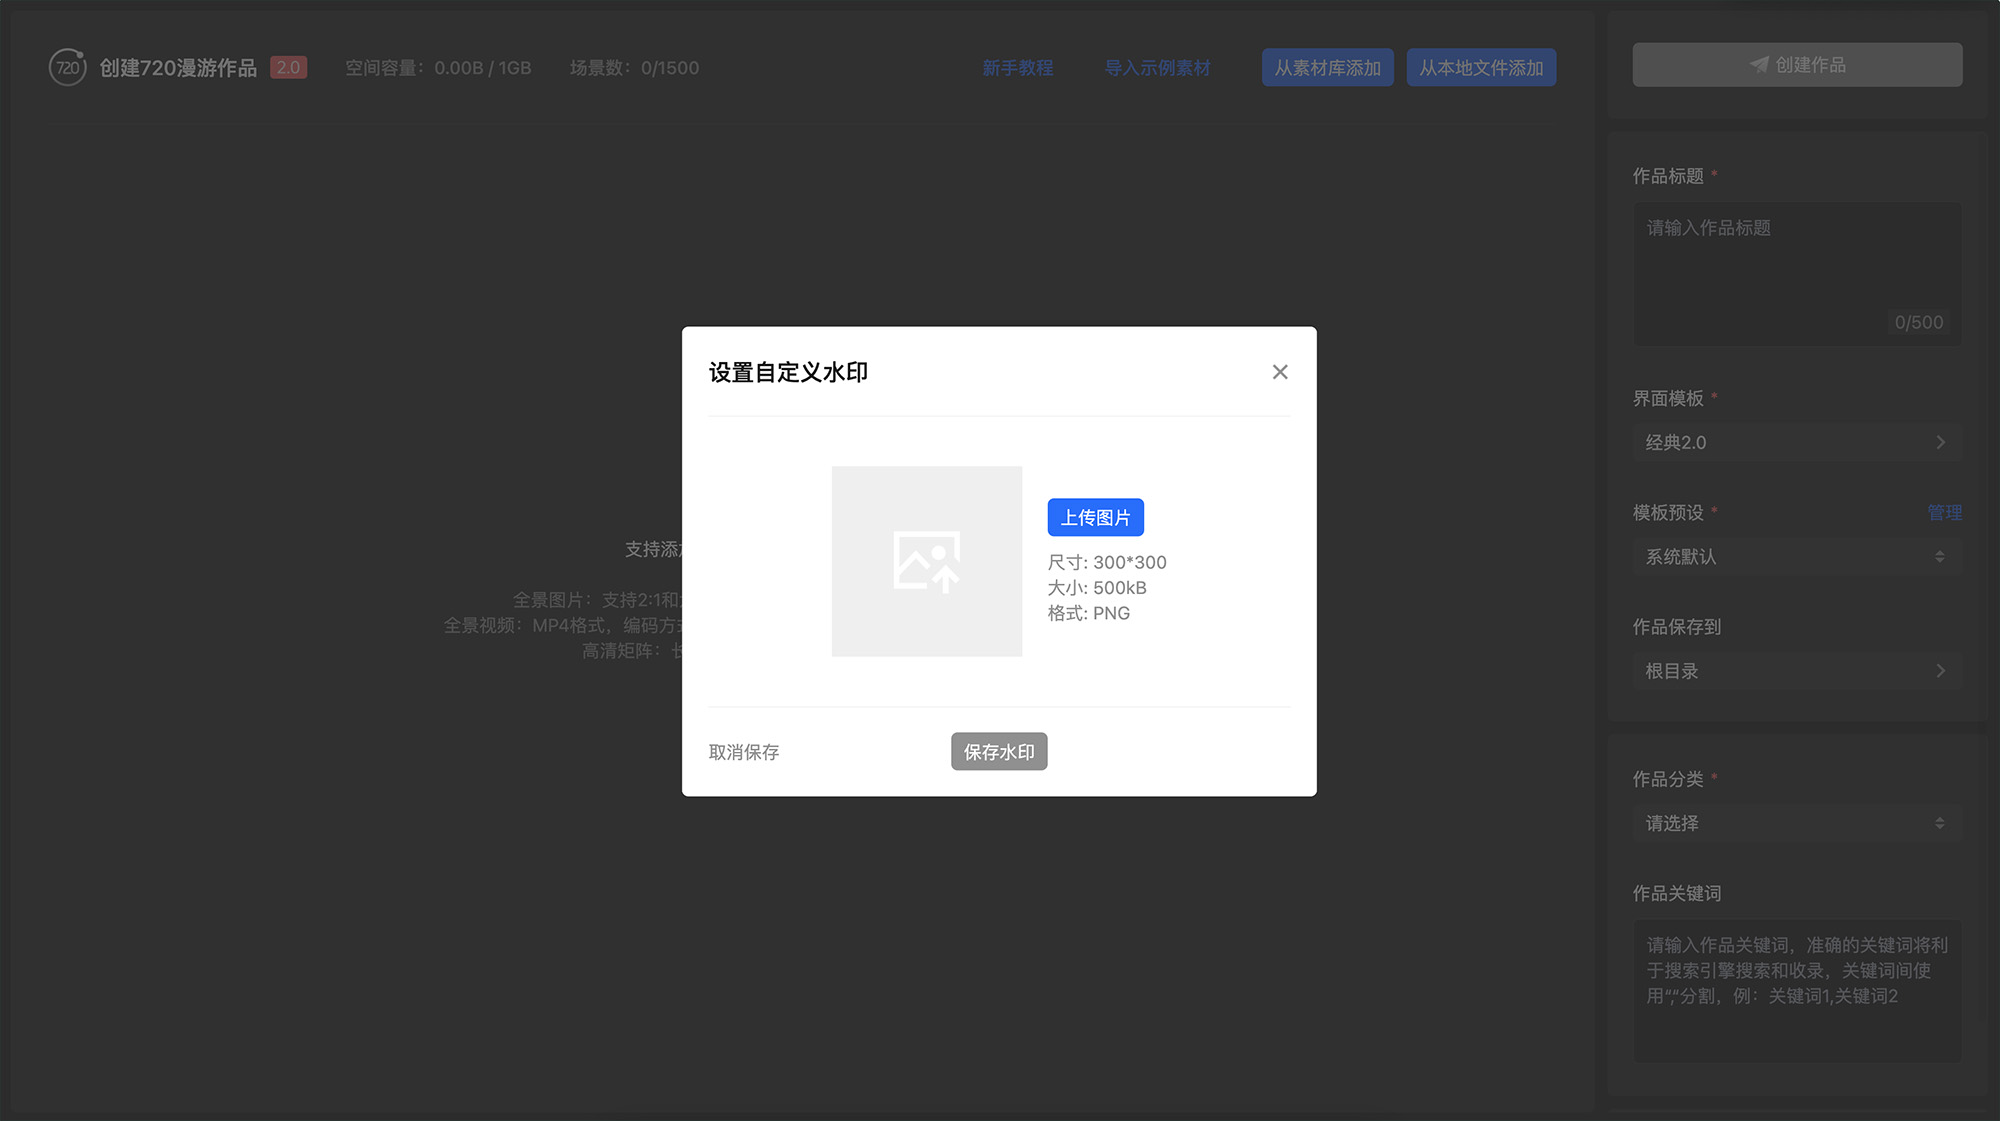Close the custom watermark dialog
The width and height of the screenshot is (2000, 1121).
click(x=1279, y=372)
